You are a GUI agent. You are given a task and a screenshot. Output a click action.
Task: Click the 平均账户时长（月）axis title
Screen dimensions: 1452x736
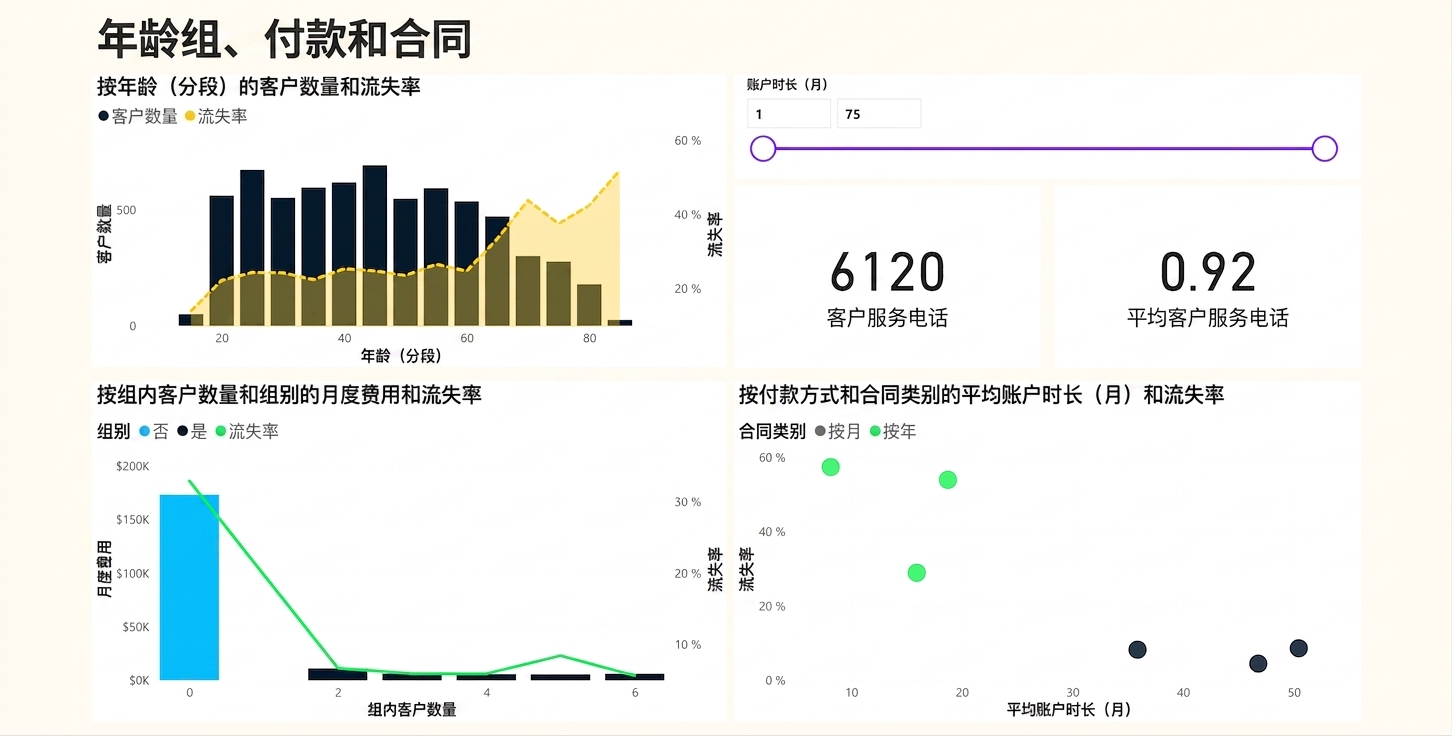coord(1069,709)
